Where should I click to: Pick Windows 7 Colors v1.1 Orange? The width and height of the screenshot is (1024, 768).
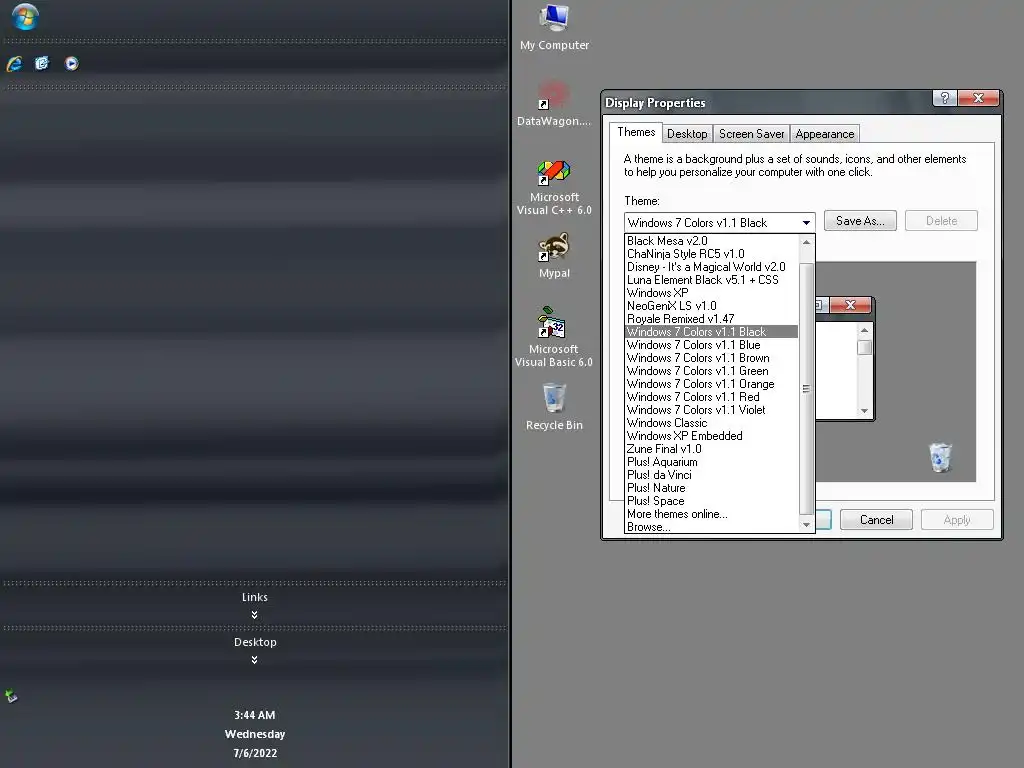pyautogui.click(x=711, y=384)
